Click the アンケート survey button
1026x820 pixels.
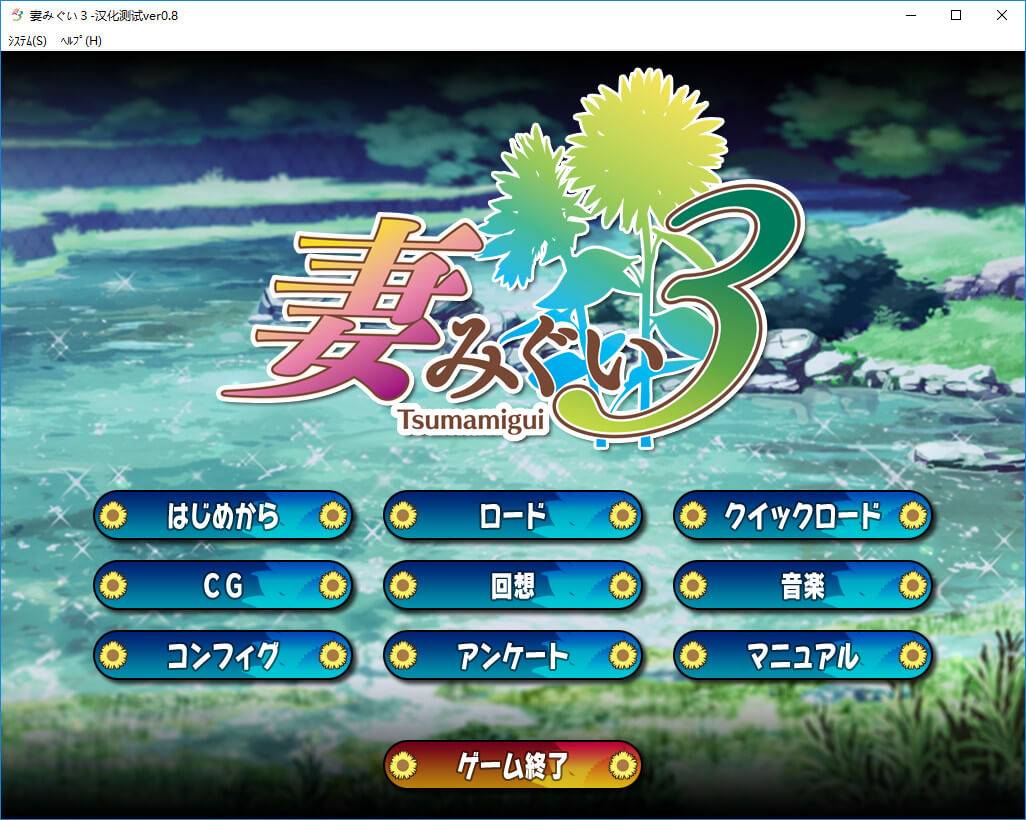click(x=513, y=656)
